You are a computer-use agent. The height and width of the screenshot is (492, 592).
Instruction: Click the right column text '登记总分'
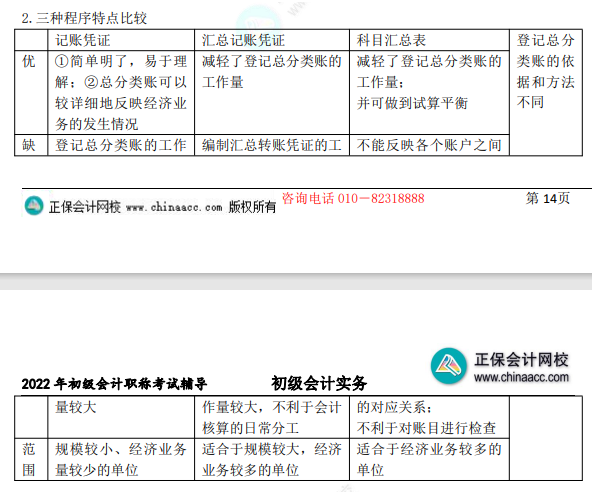[x=546, y=40]
